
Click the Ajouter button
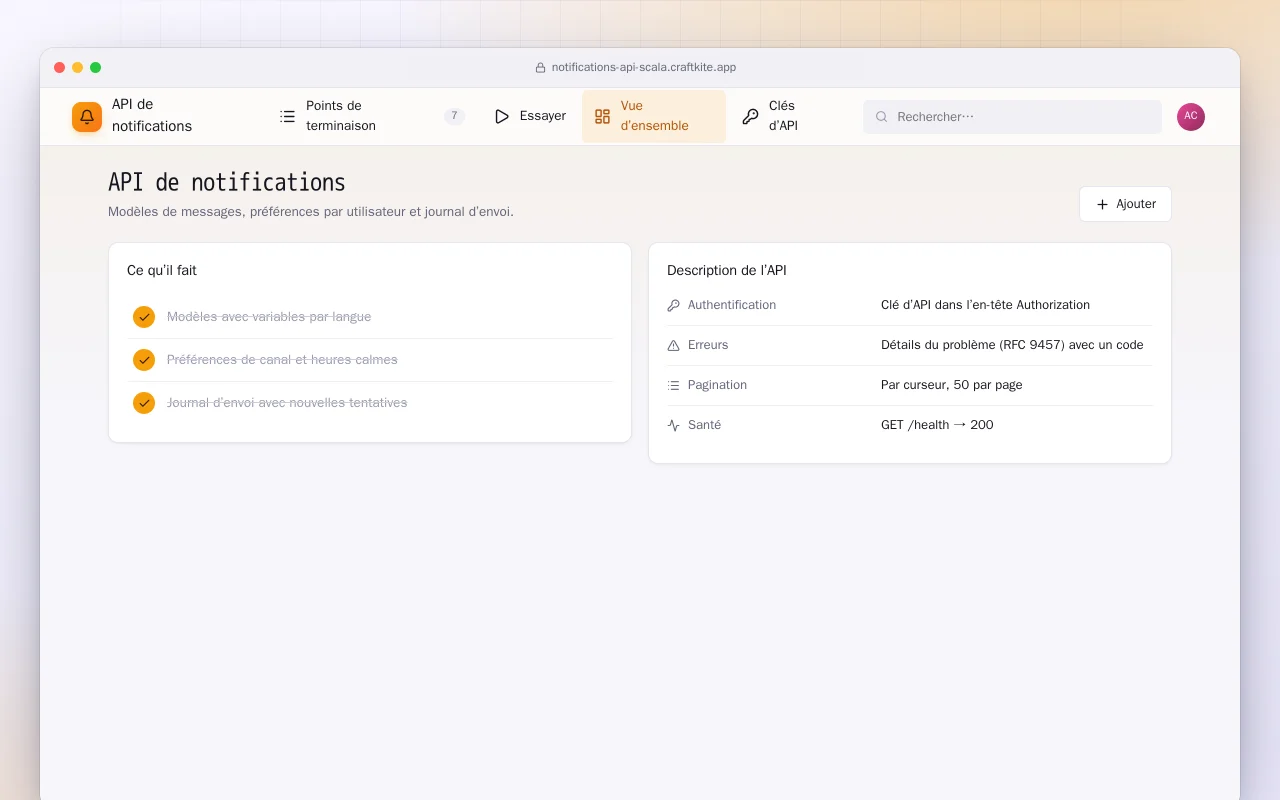(1125, 204)
